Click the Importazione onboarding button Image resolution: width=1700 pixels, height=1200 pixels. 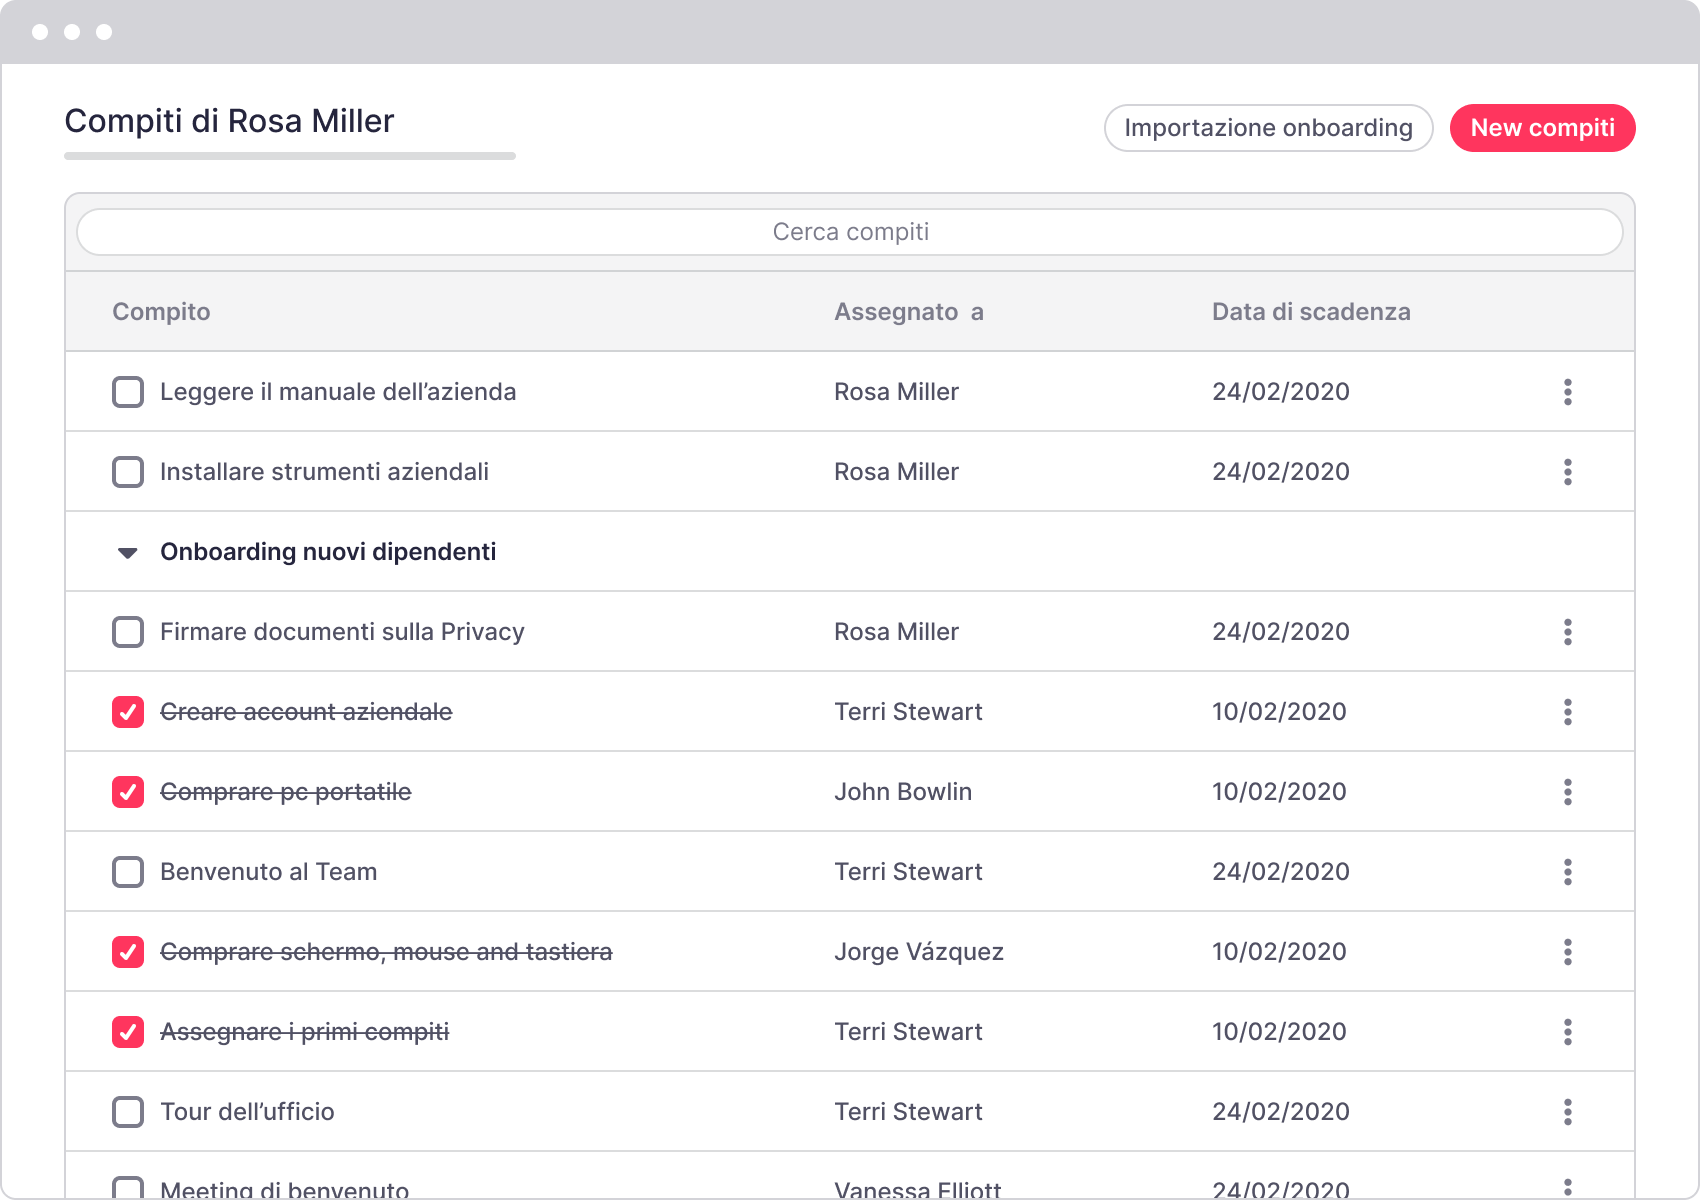(x=1268, y=128)
